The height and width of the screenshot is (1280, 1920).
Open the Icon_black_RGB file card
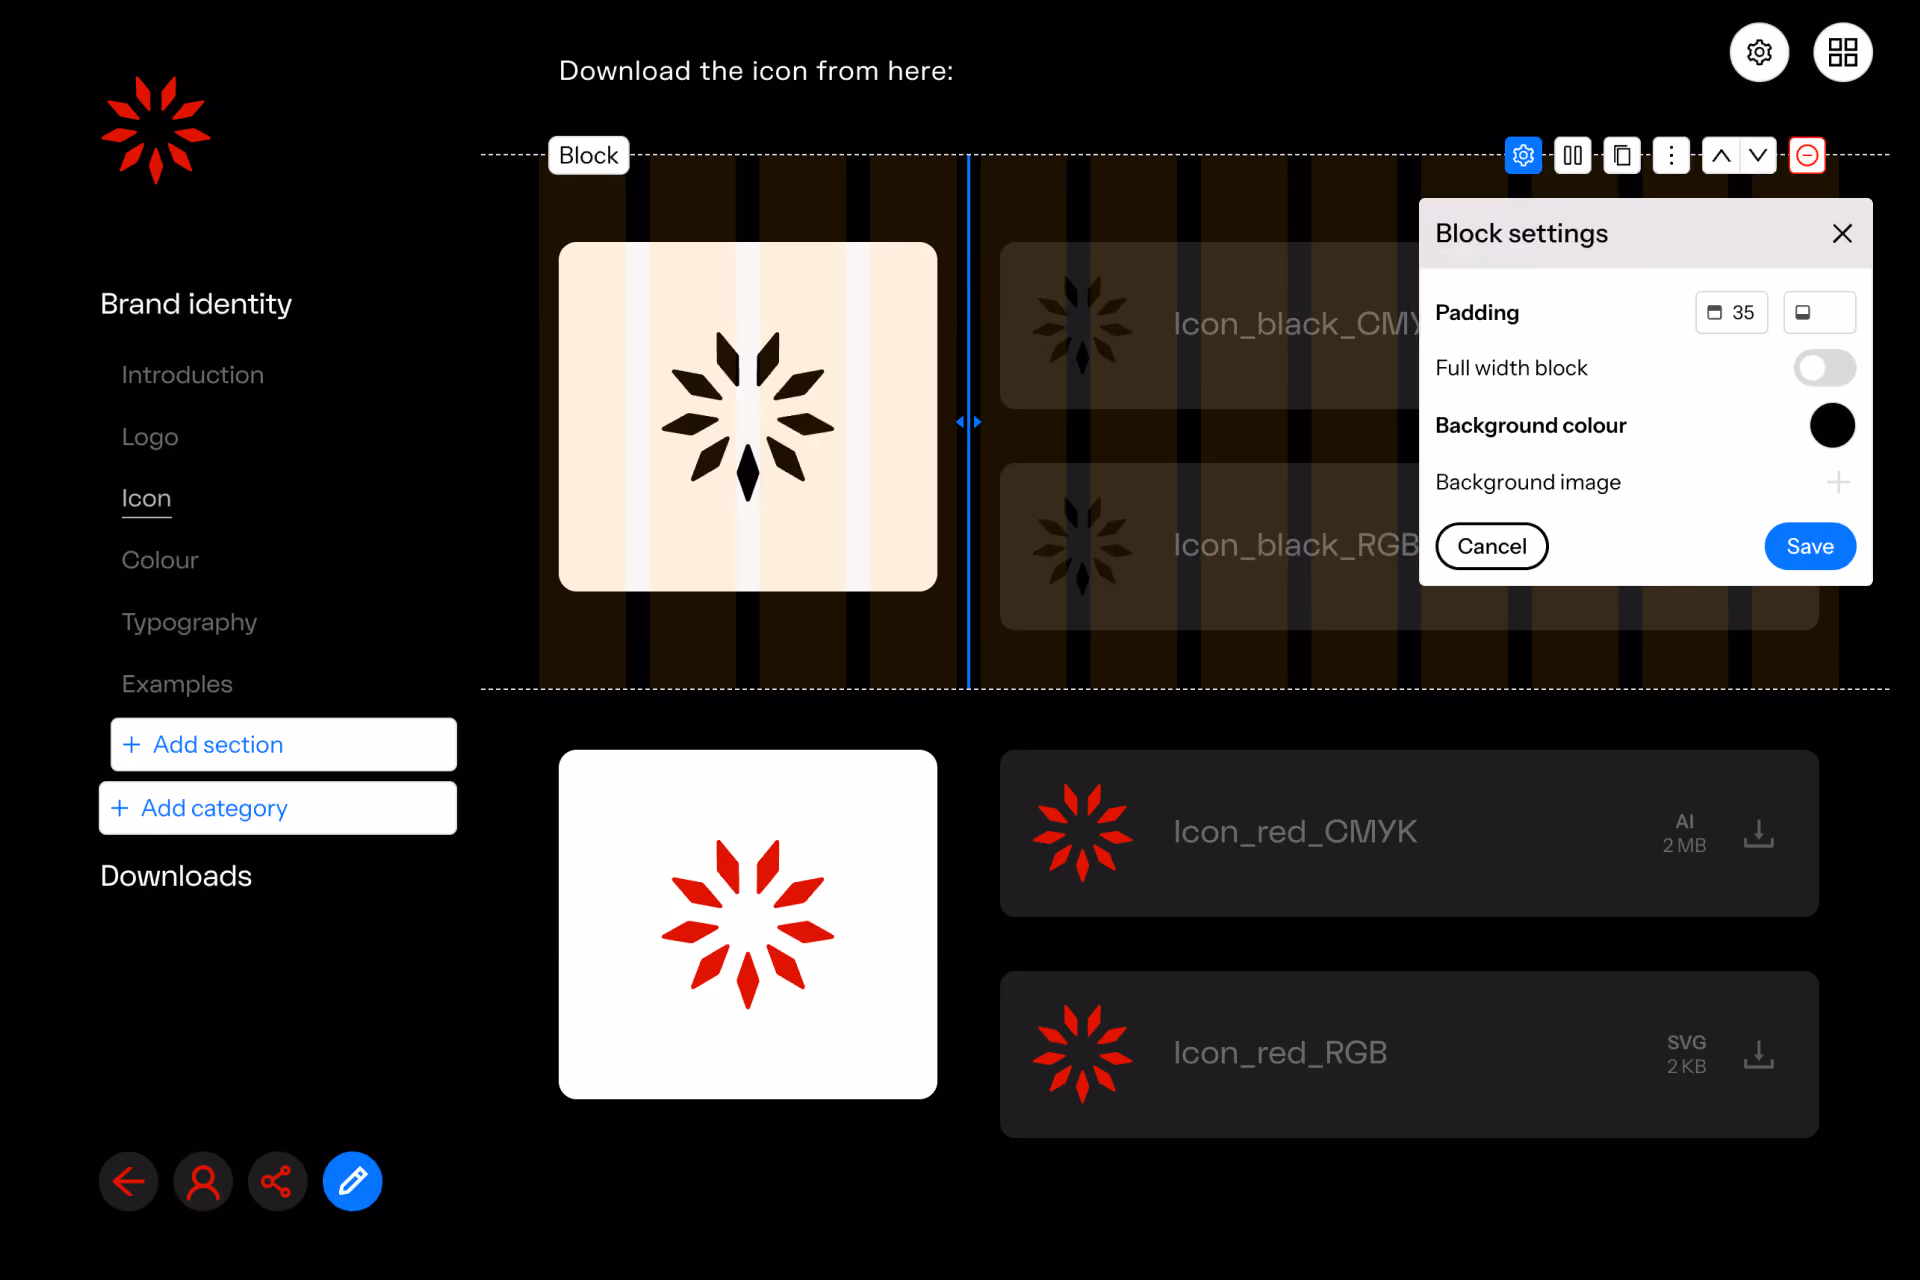1209,546
